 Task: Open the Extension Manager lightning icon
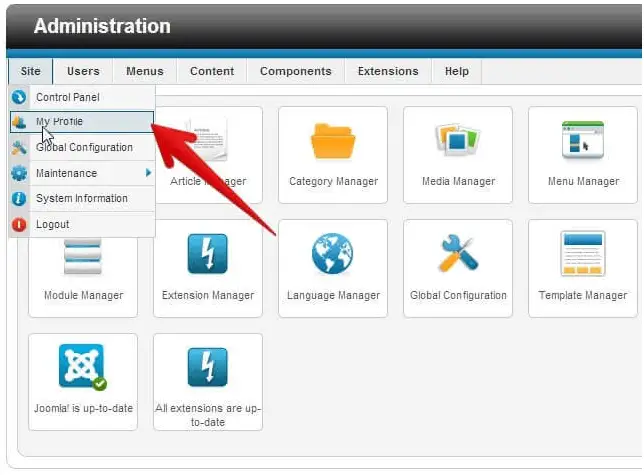coord(207,254)
